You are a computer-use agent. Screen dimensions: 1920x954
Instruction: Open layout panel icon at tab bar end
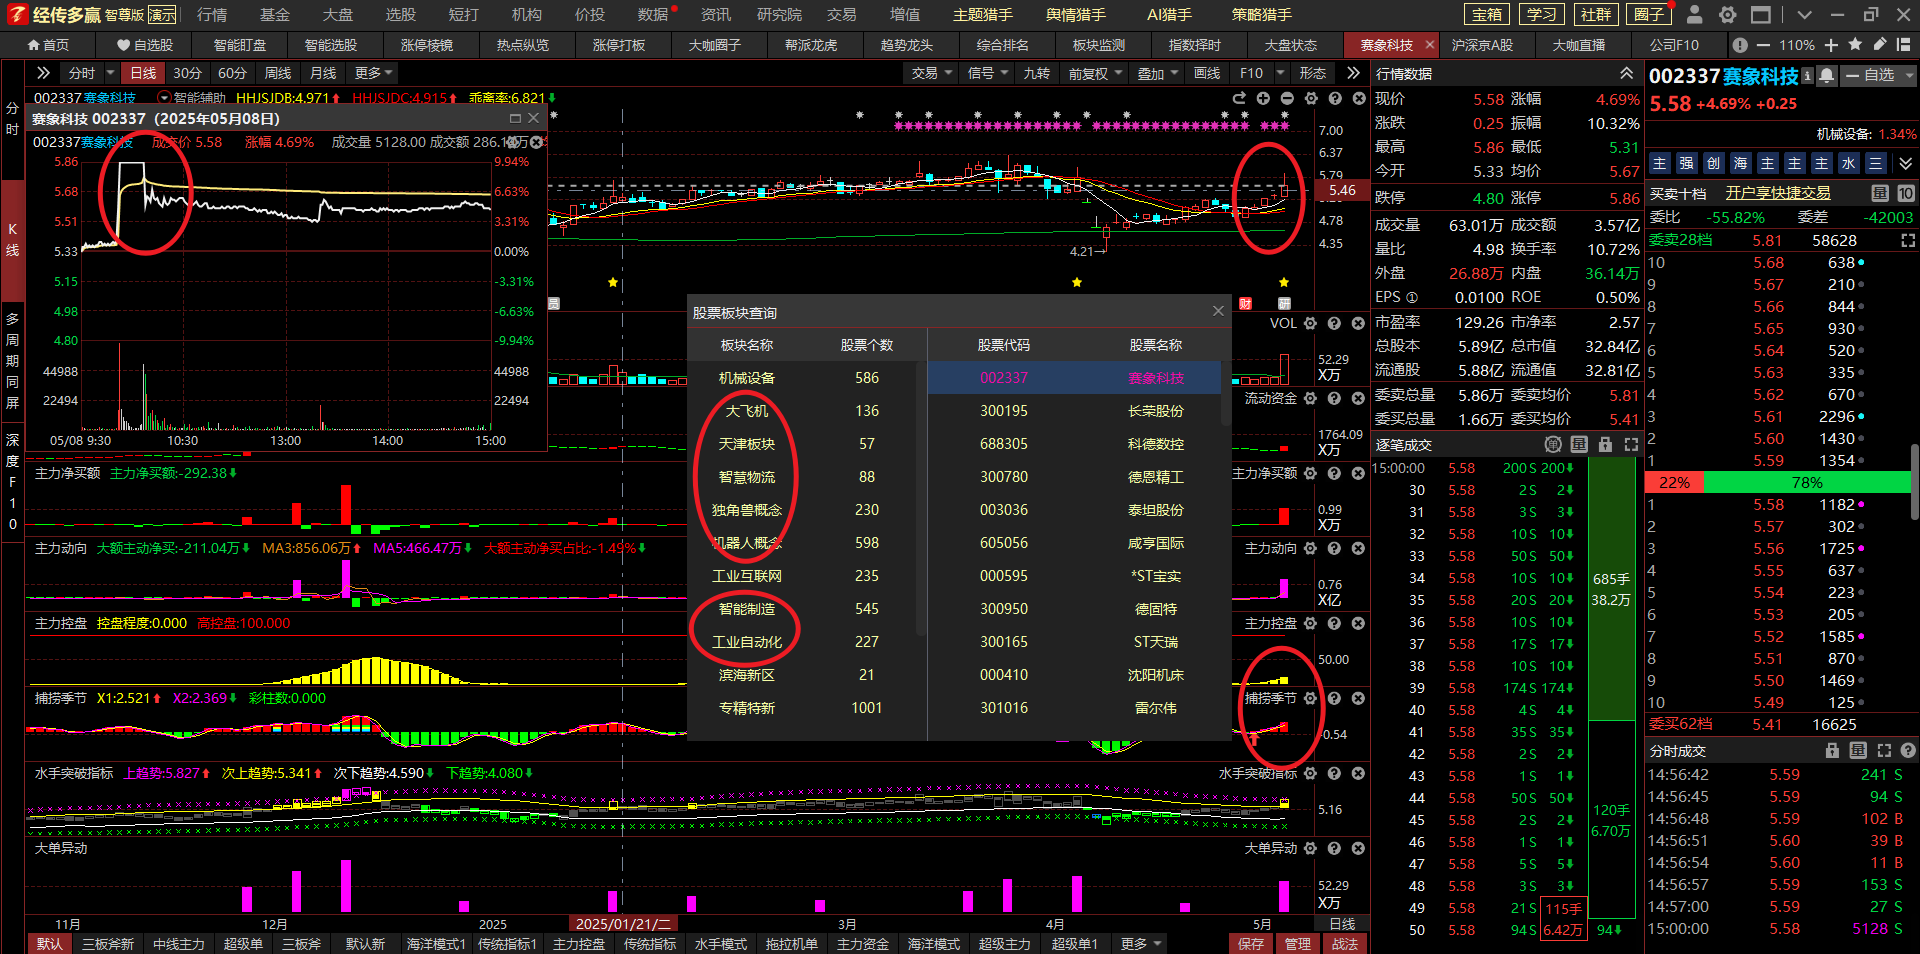click(x=1905, y=45)
